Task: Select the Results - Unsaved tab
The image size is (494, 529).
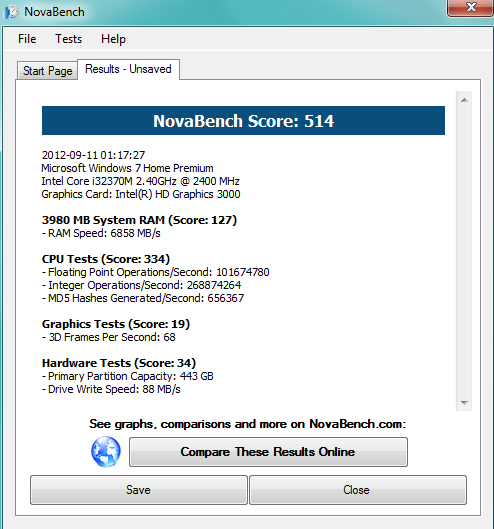Action: pos(128,69)
